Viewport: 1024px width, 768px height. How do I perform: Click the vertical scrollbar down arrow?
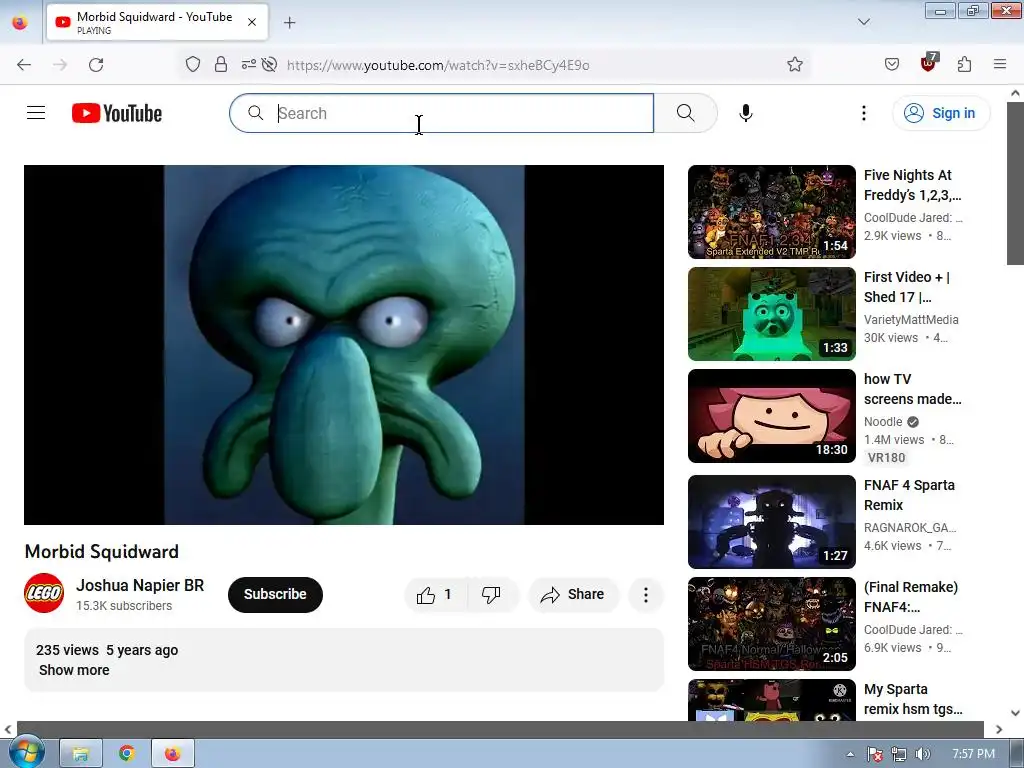(1015, 712)
